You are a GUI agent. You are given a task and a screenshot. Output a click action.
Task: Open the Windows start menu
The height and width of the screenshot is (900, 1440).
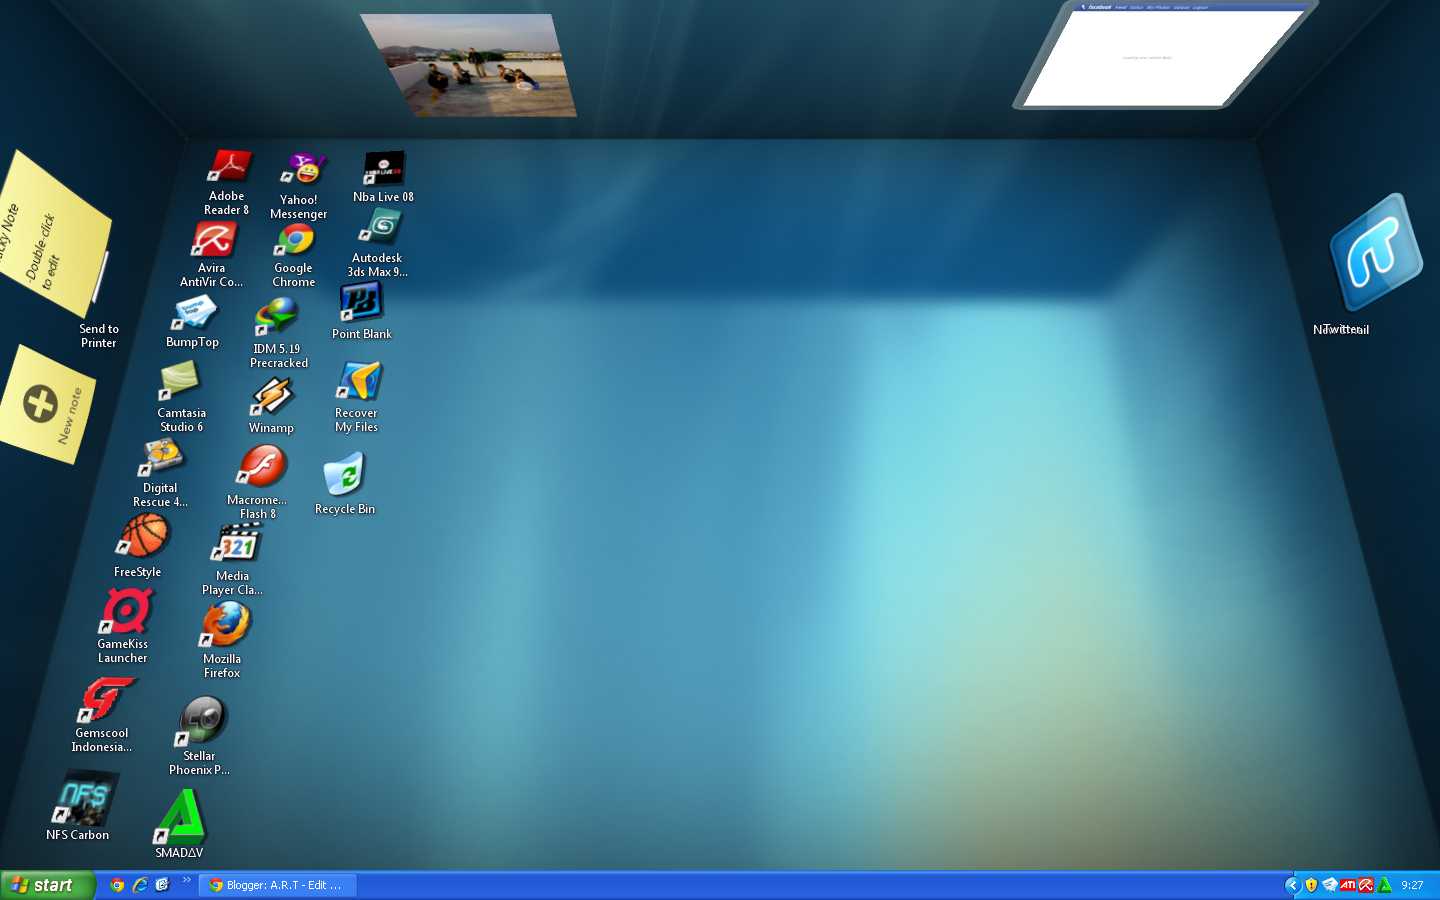click(47, 885)
